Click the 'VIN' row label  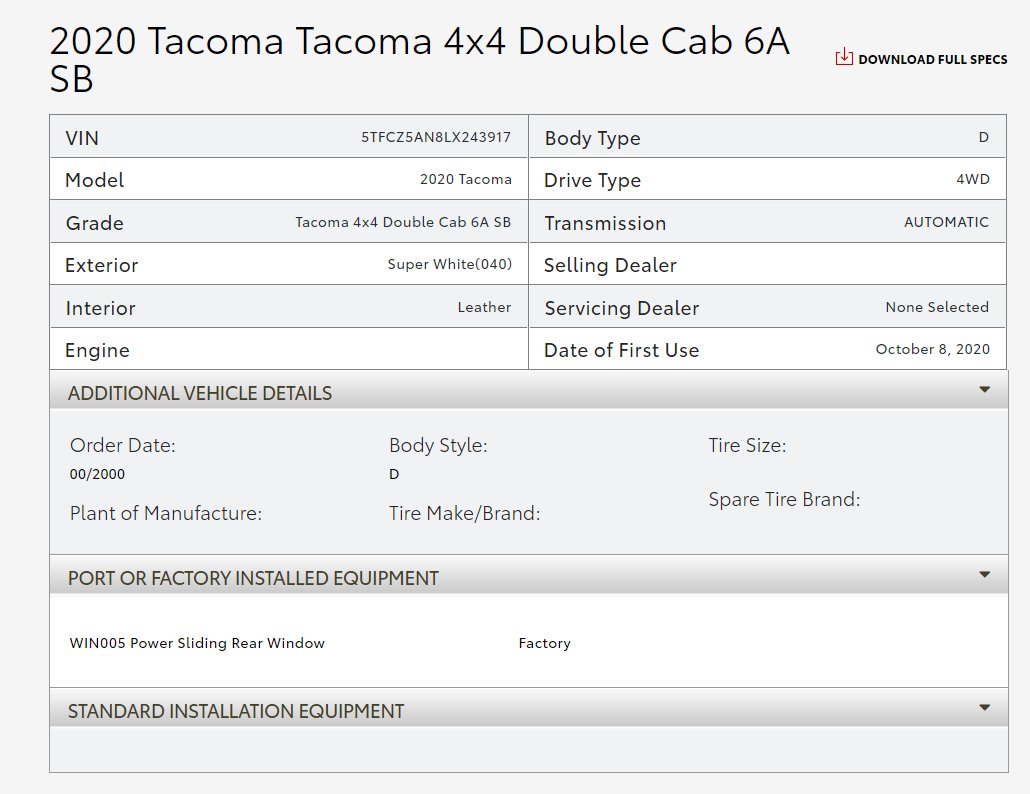tap(82, 138)
